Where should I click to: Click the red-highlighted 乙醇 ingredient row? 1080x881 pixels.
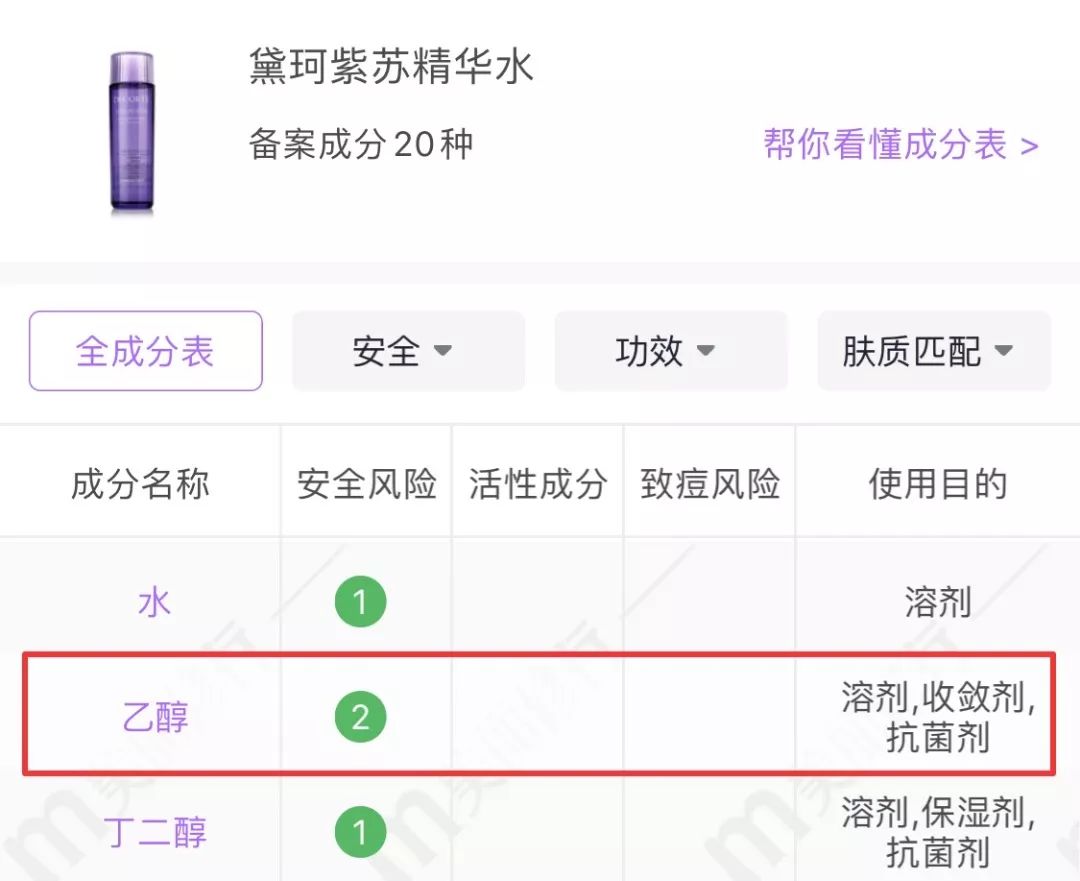coord(540,716)
